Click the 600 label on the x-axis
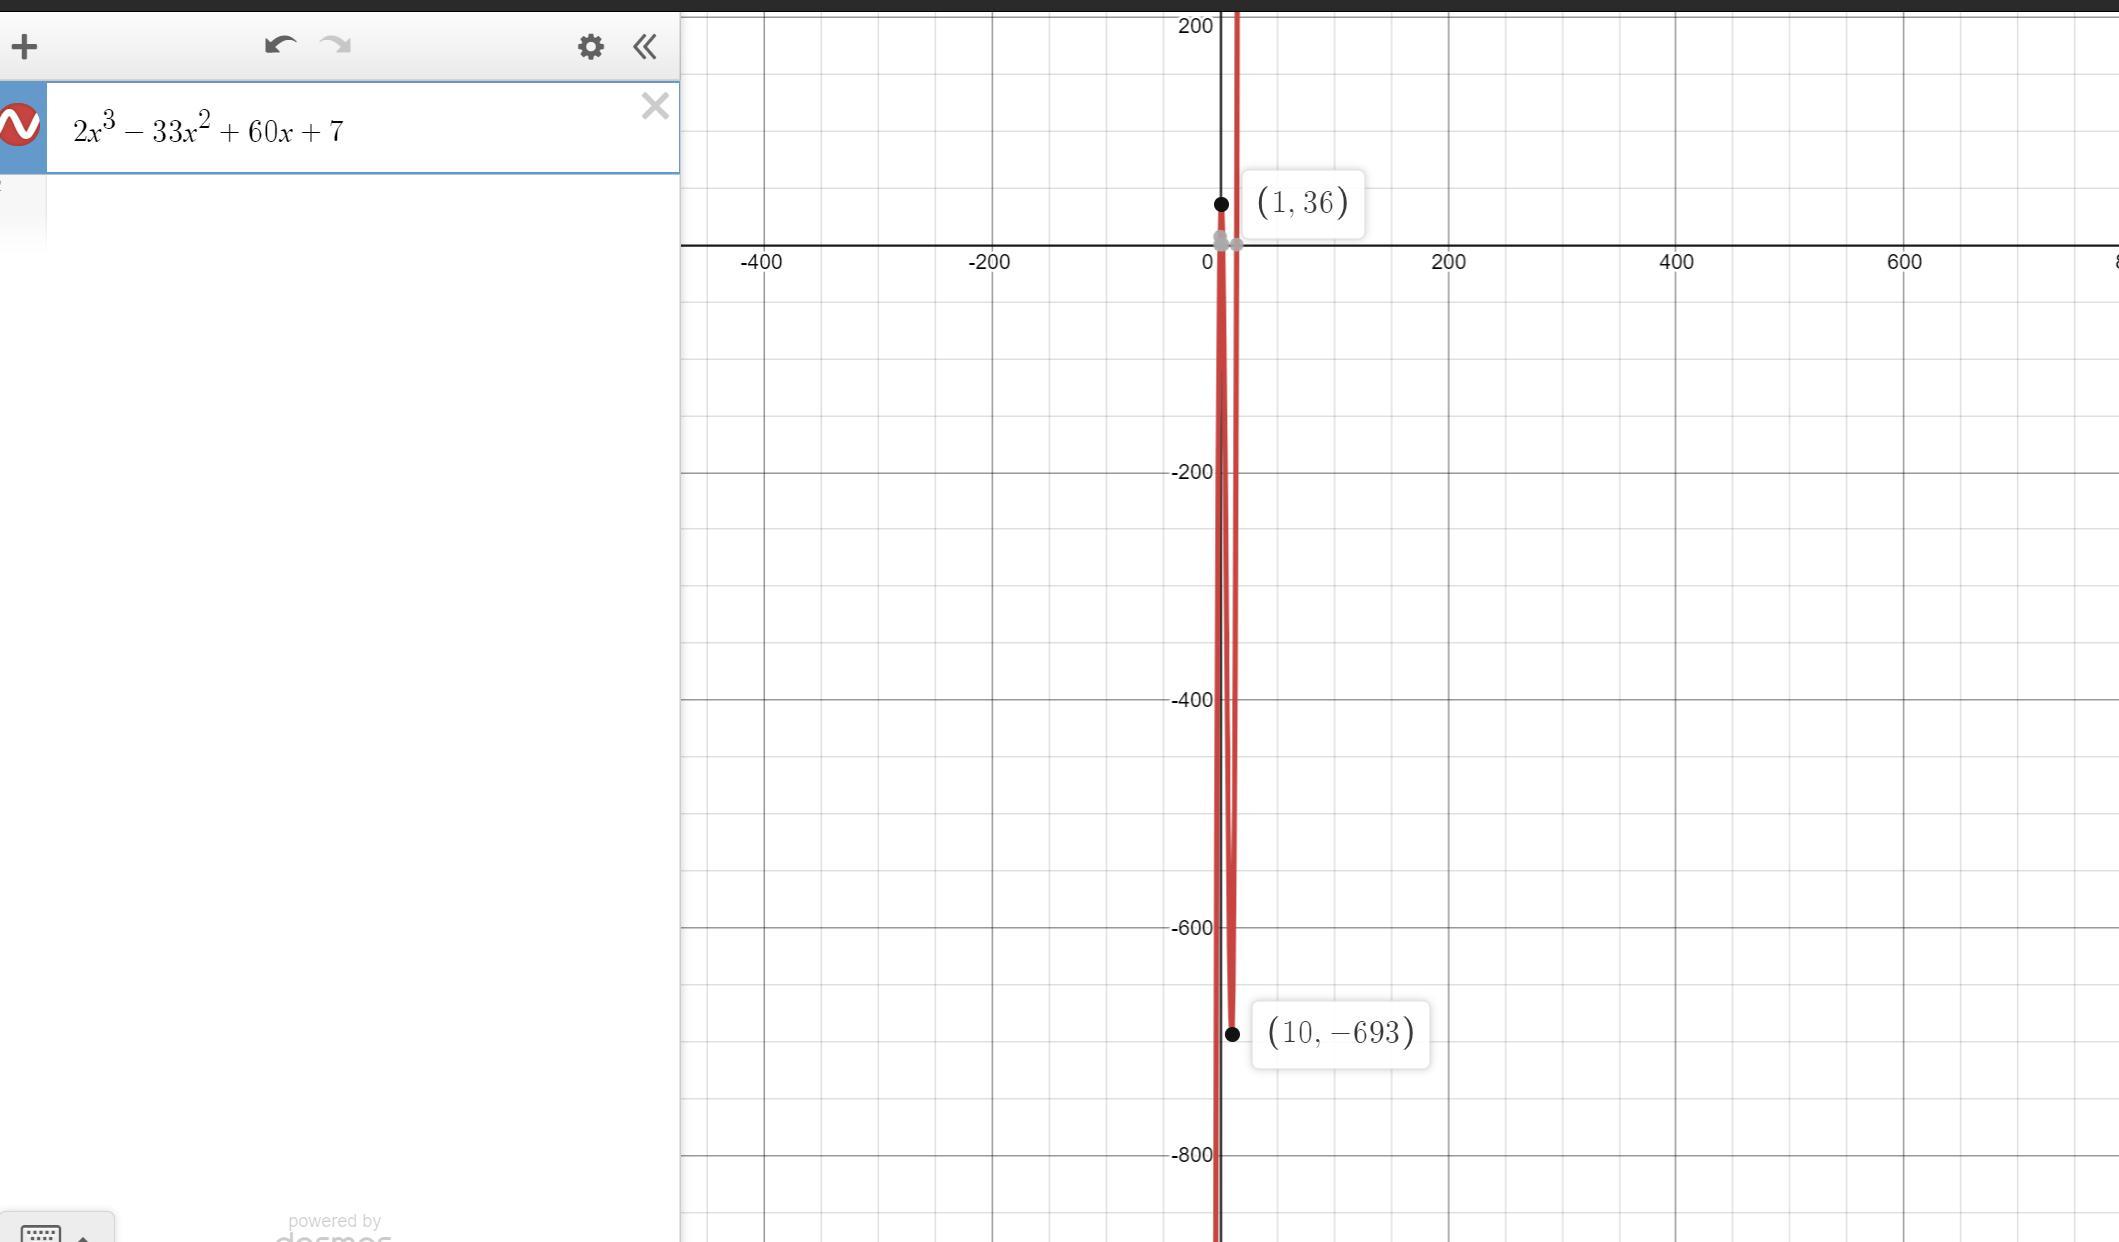The width and height of the screenshot is (2119, 1242). point(1903,262)
